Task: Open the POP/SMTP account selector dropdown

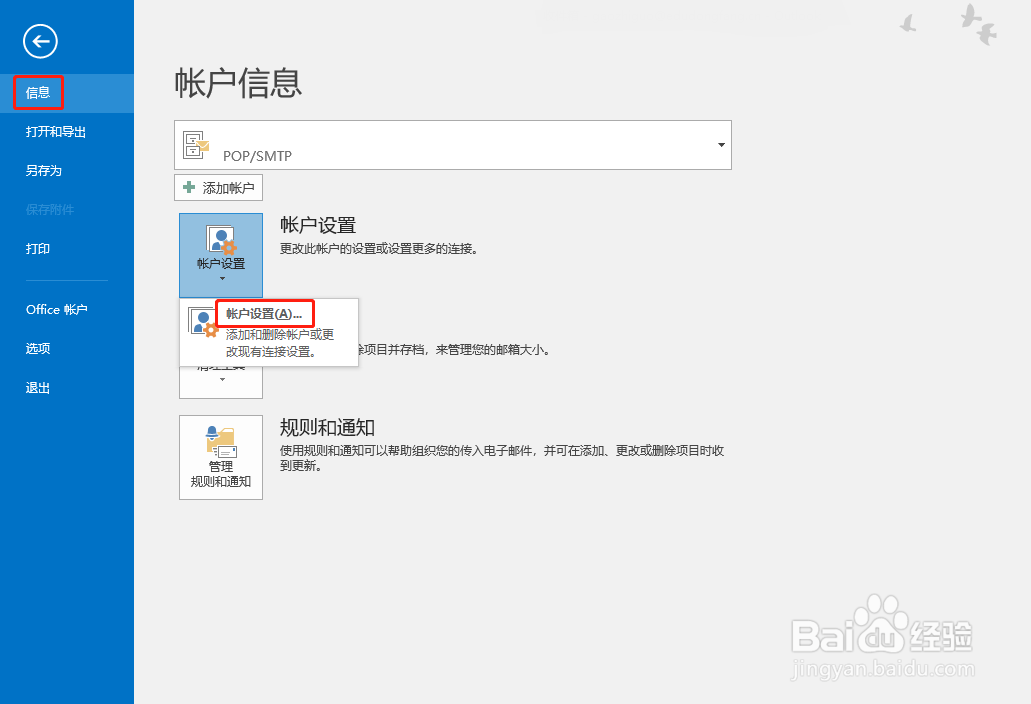Action: tap(719, 144)
